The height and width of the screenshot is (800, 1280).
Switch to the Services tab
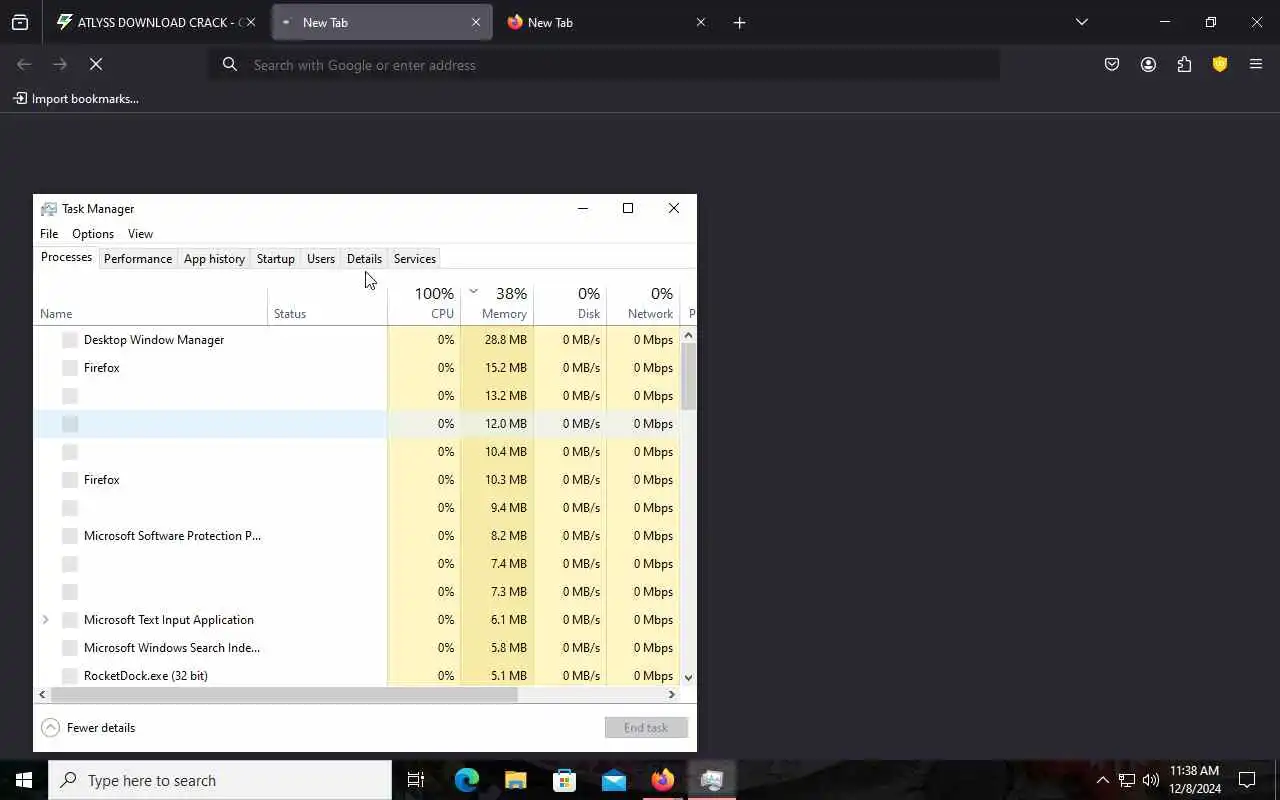(x=415, y=259)
